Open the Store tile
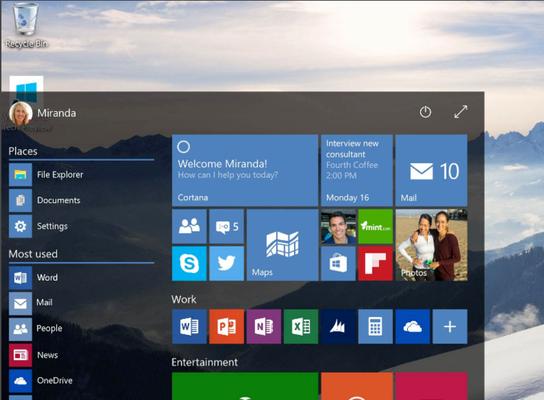Screen dimensions: 544x400 (338, 263)
